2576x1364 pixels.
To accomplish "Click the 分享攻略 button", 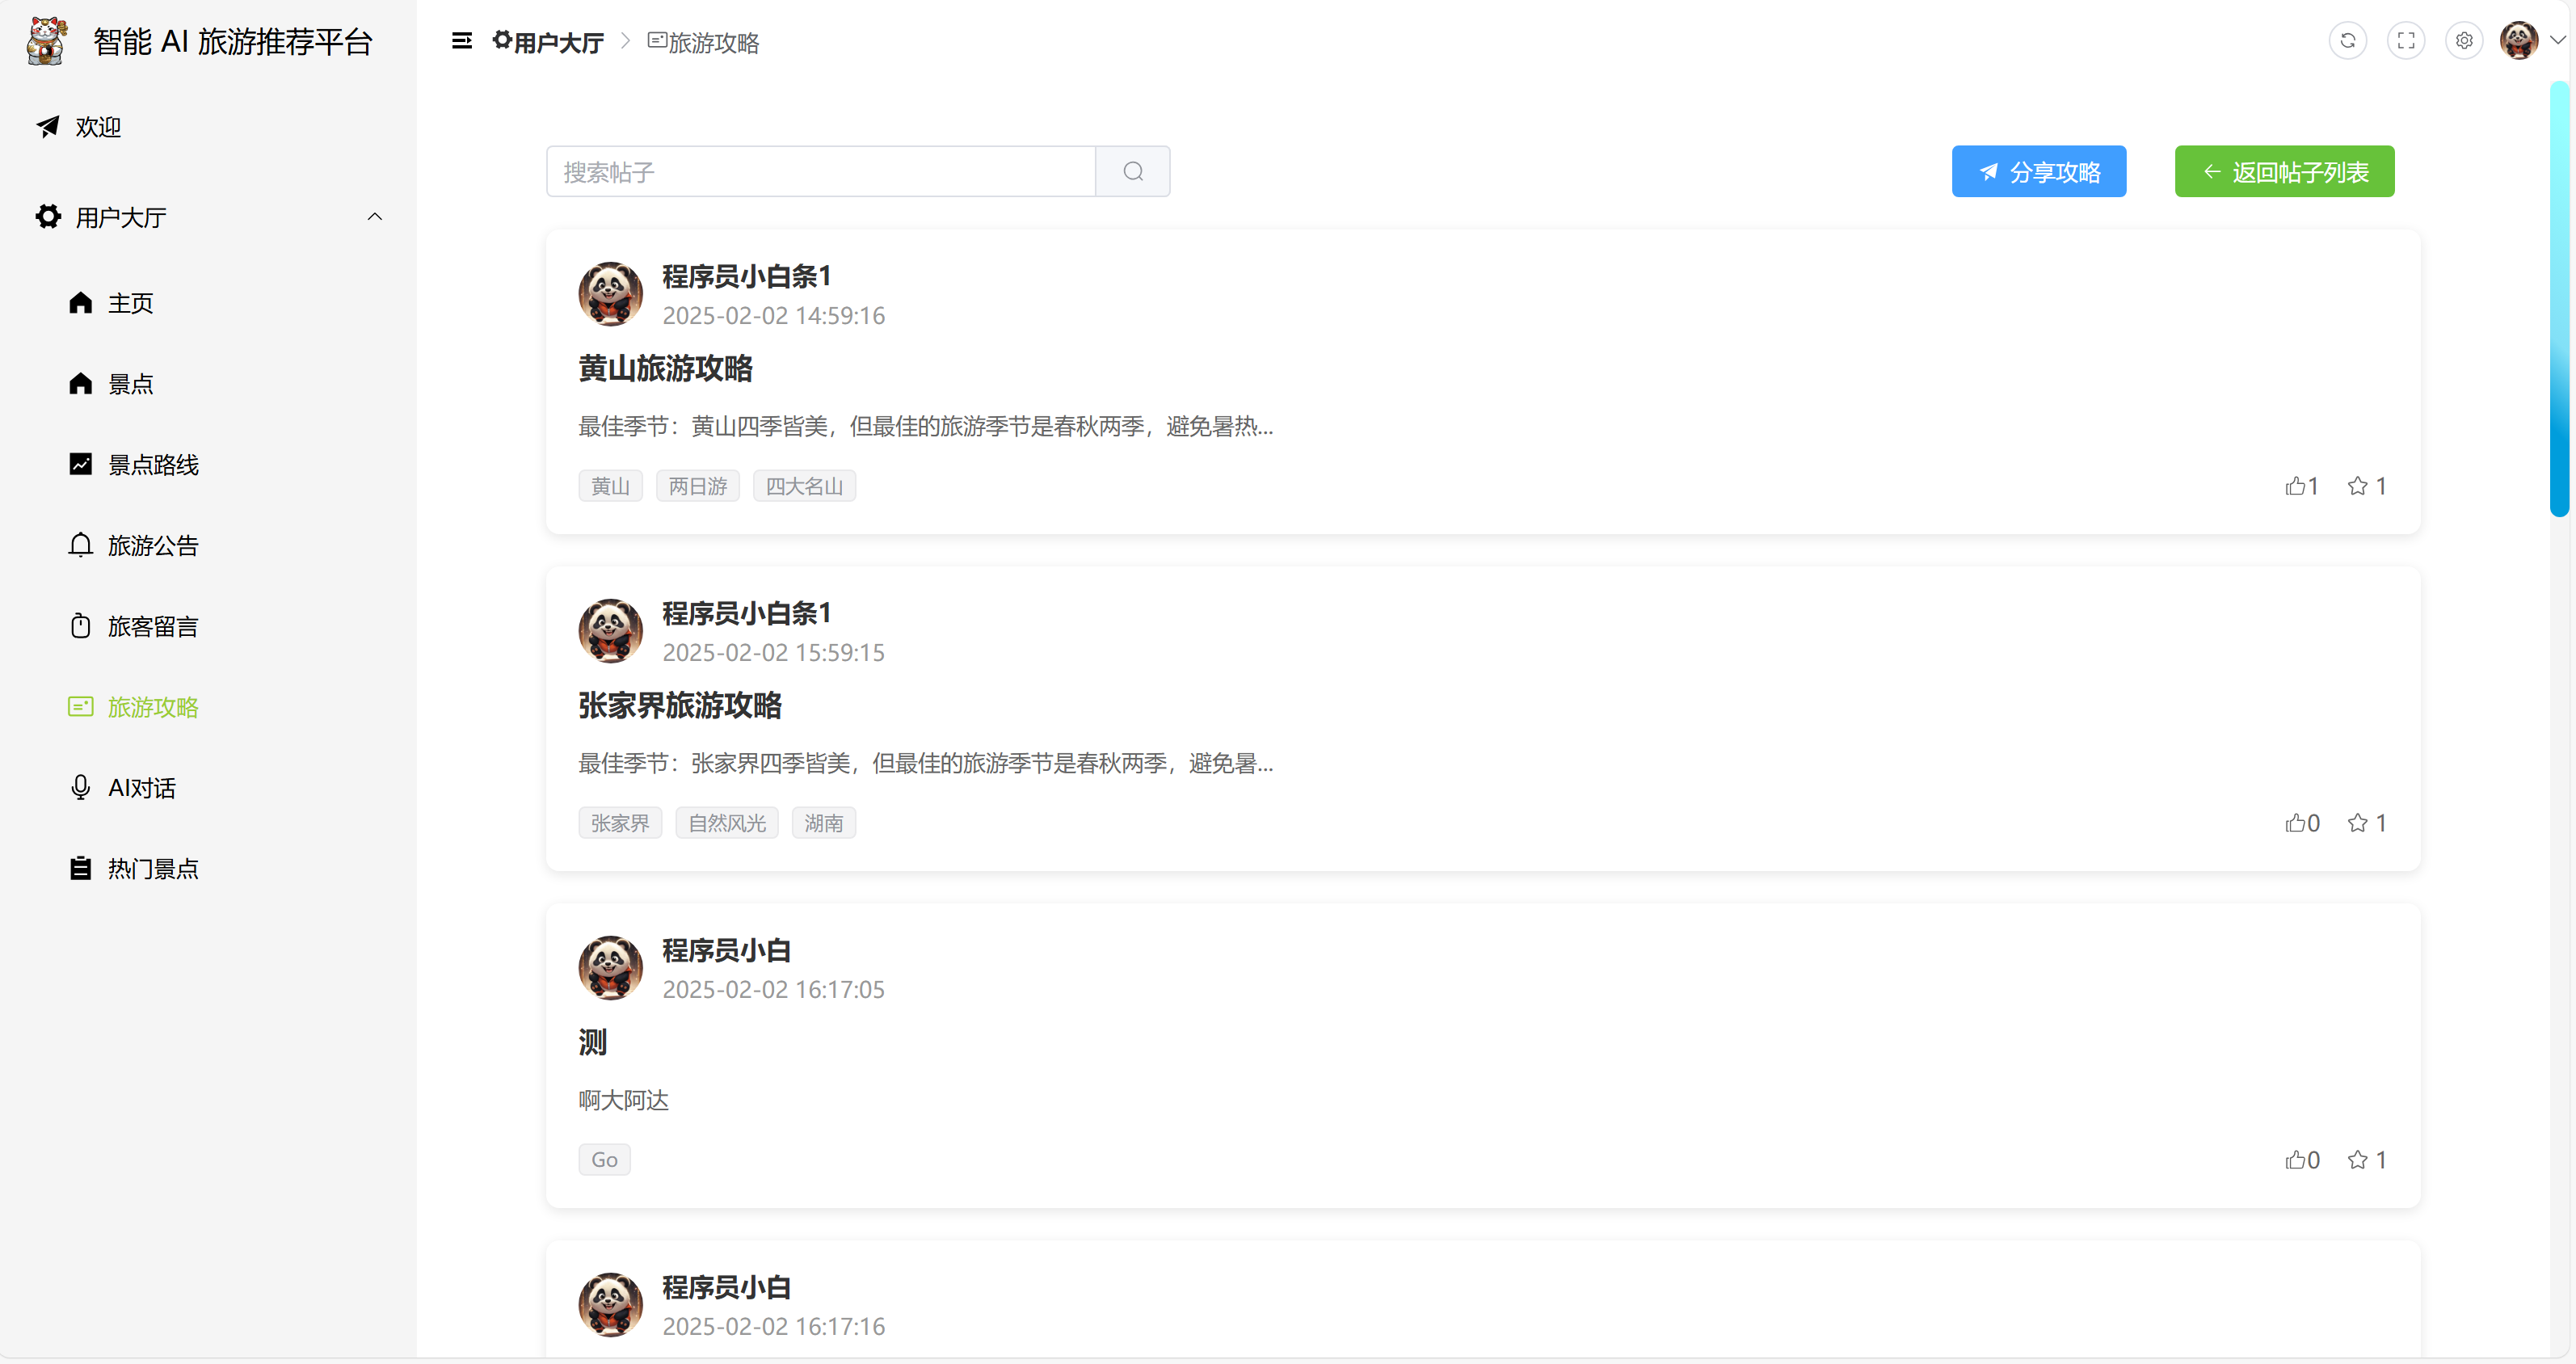I will 2038,172.
